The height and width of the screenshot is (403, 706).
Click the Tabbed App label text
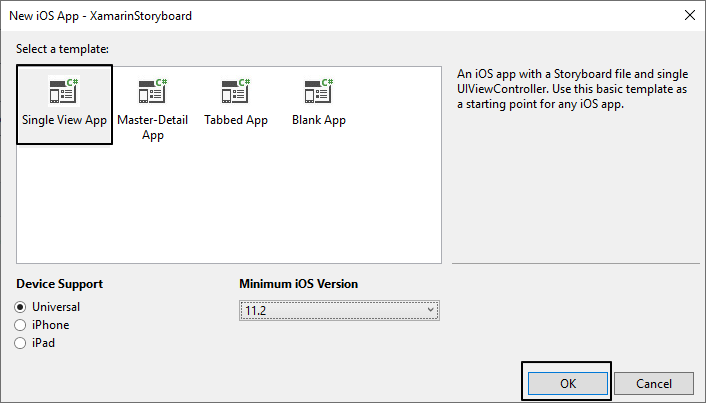(x=236, y=120)
